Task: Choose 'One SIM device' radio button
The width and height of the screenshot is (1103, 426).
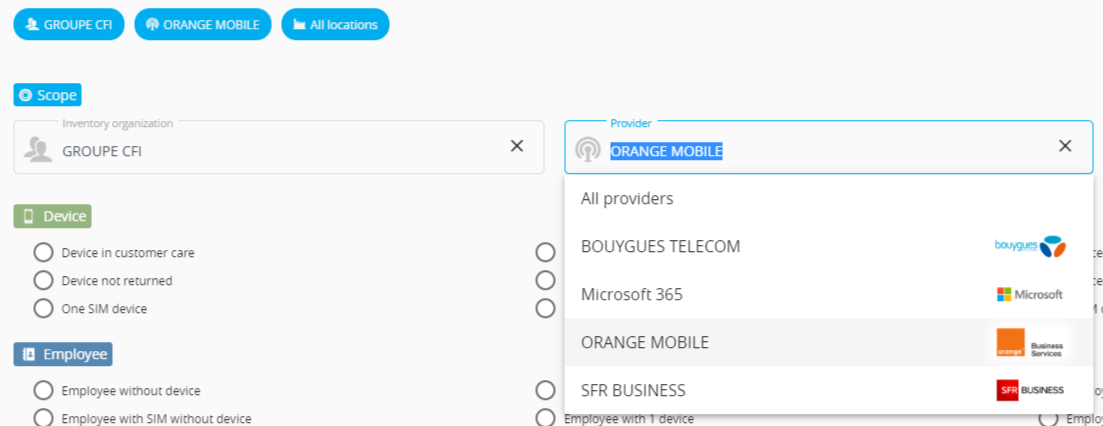Action: tap(43, 308)
